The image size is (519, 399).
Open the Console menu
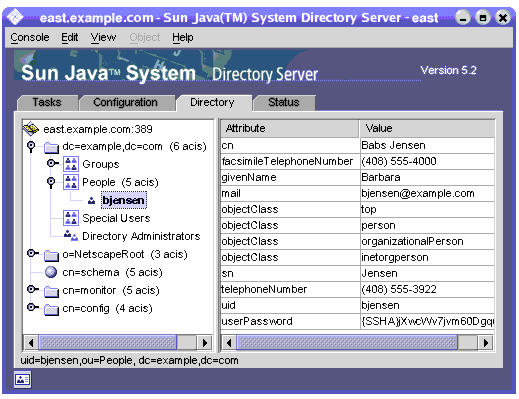coord(30,37)
